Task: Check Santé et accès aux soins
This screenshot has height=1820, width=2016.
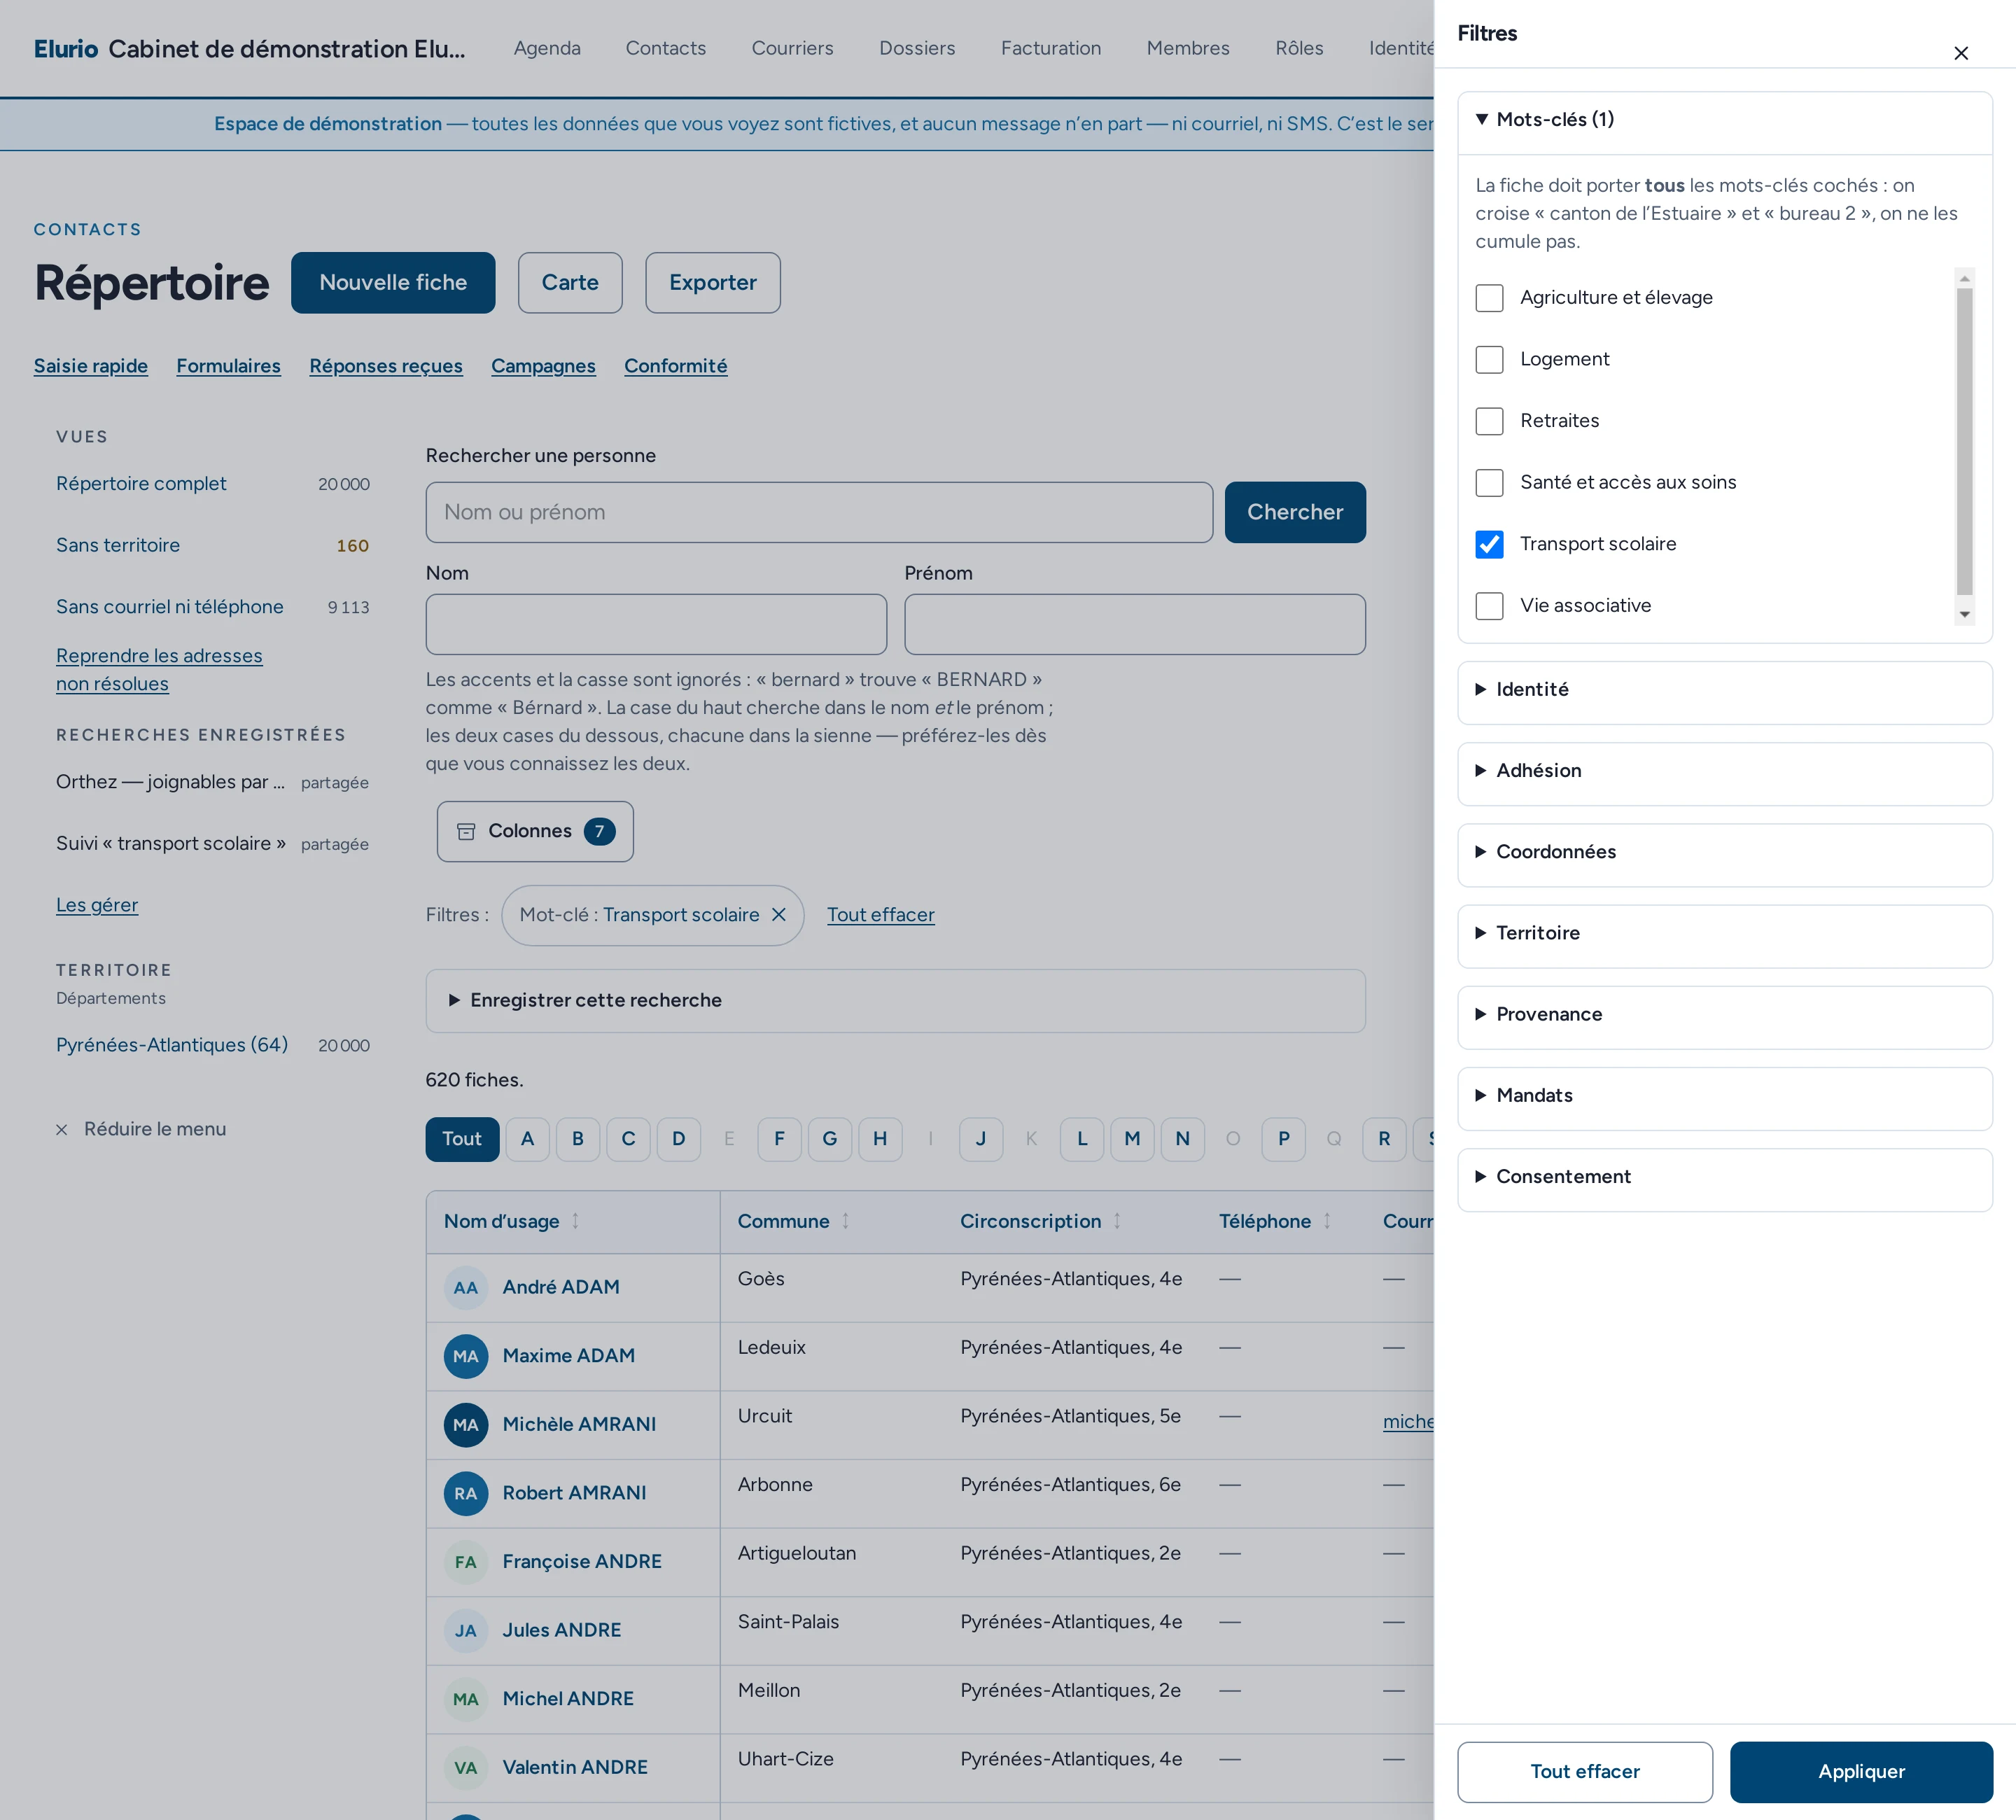Action: (1489, 483)
